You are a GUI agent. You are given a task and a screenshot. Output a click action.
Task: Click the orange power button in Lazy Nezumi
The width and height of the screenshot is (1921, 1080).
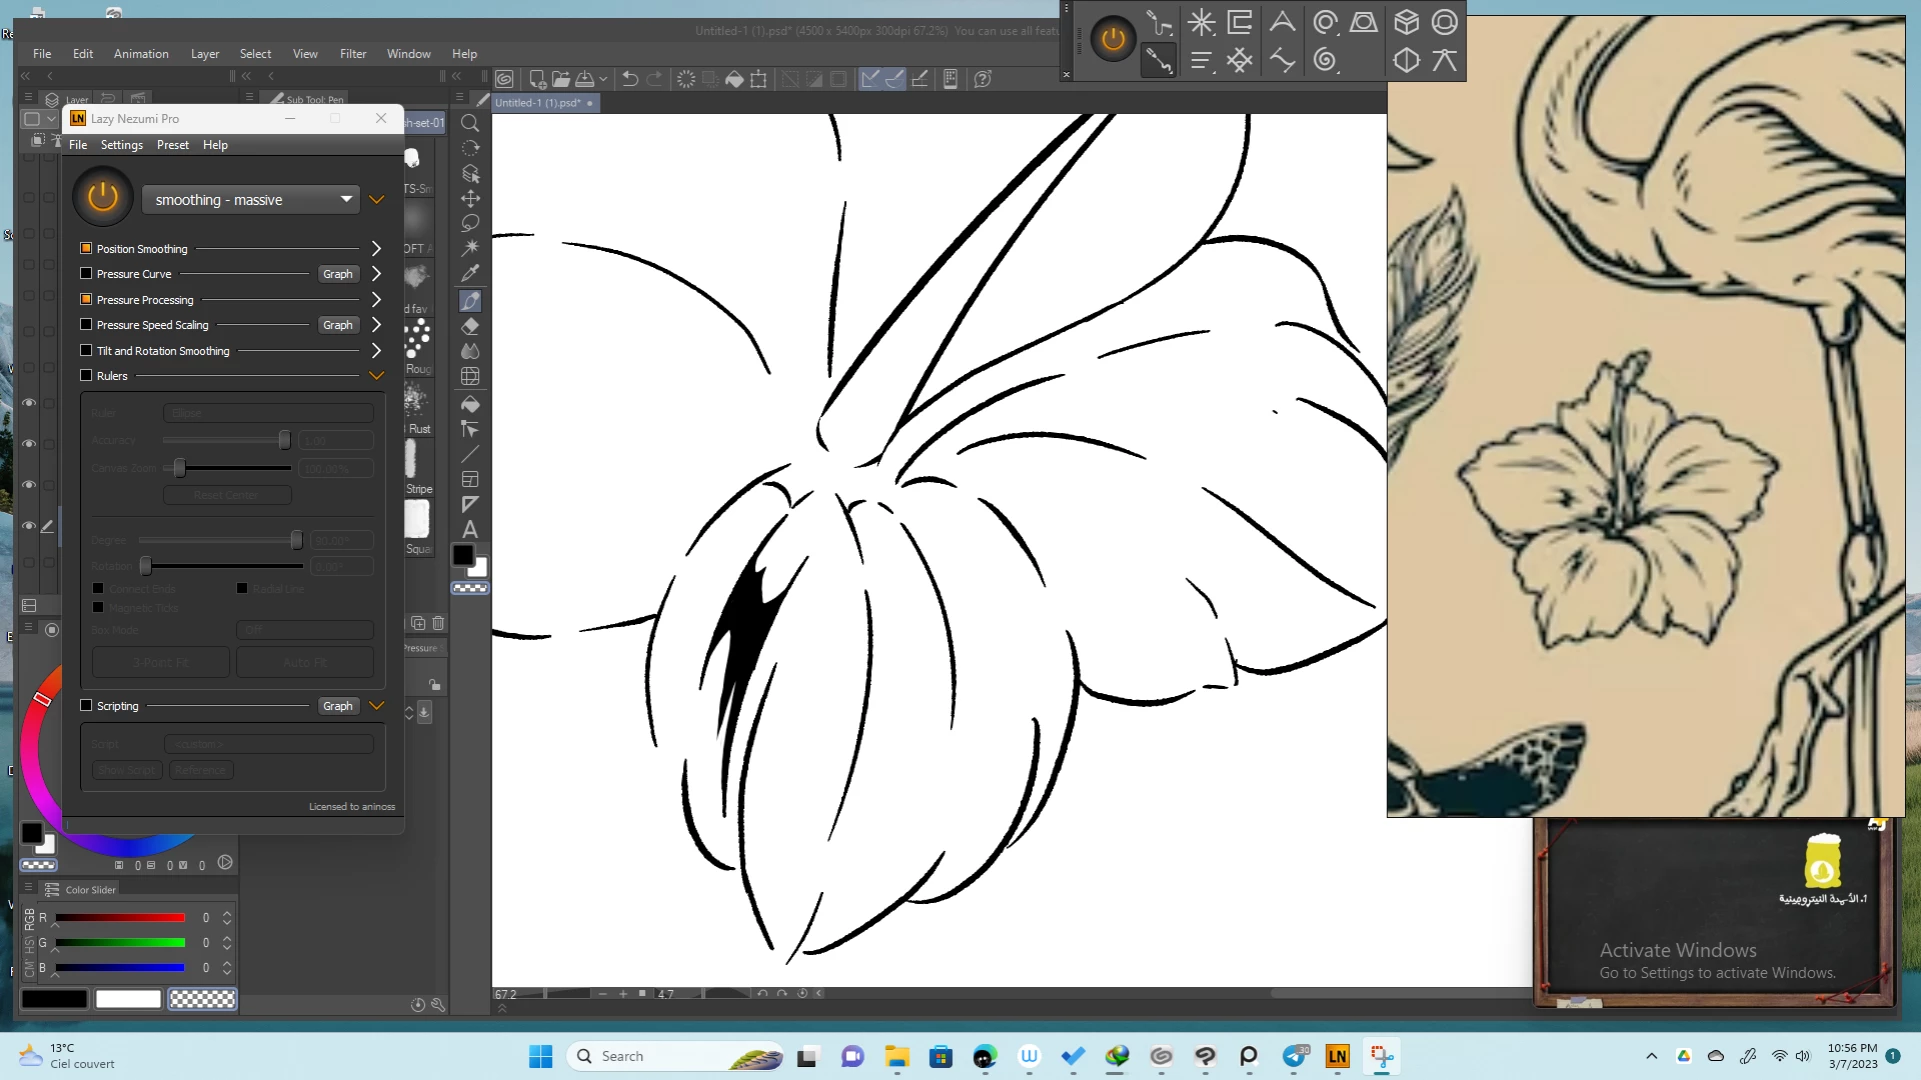103,197
